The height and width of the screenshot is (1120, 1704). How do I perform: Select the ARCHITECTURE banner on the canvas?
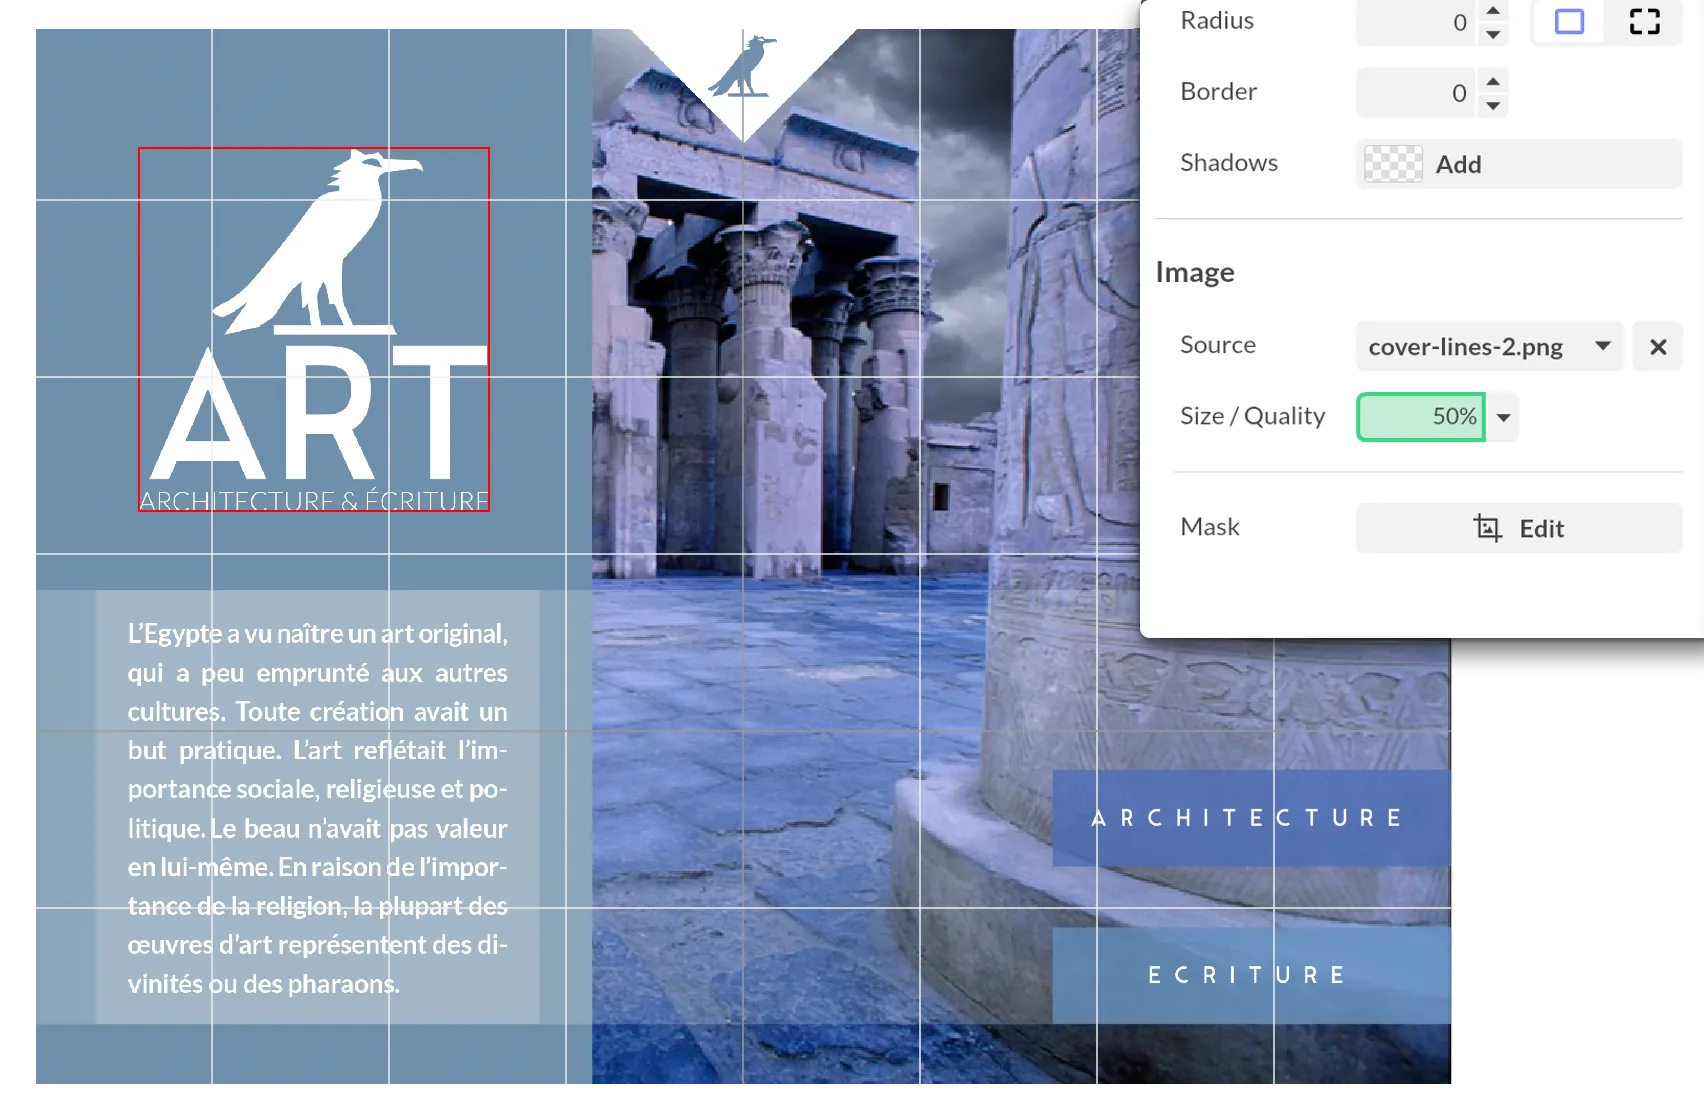coord(1251,817)
